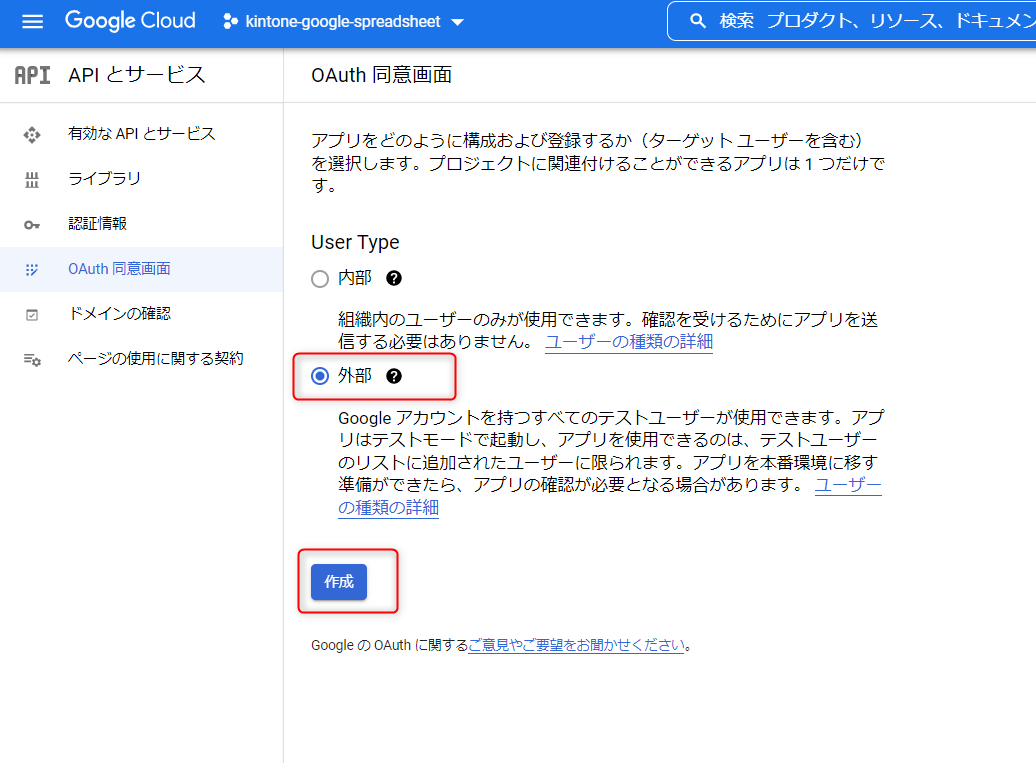Select the 内部 radio button
This screenshot has width=1036, height=763.
[320, 279]
